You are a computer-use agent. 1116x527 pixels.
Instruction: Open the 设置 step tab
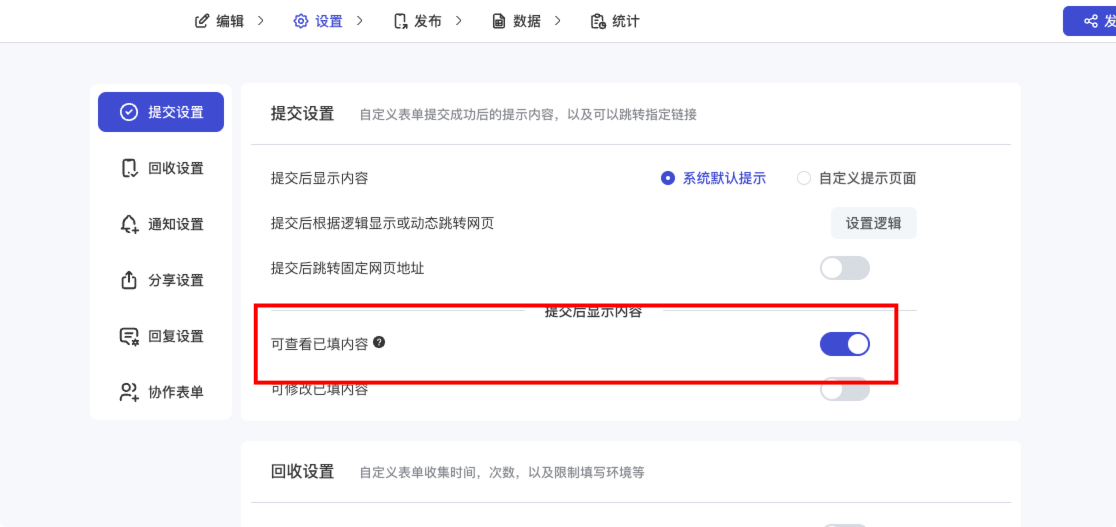click(318, 21)
